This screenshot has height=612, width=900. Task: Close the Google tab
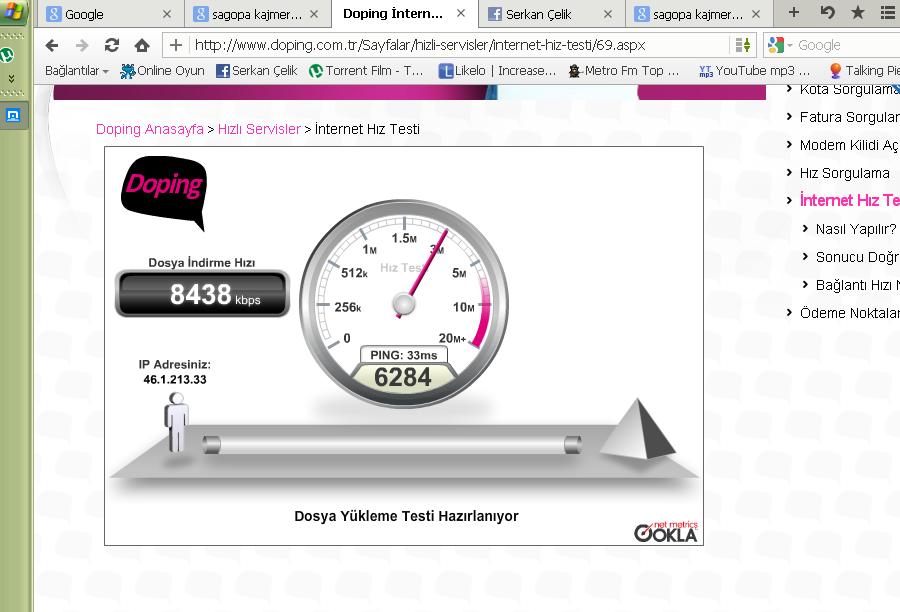[167, 15]
